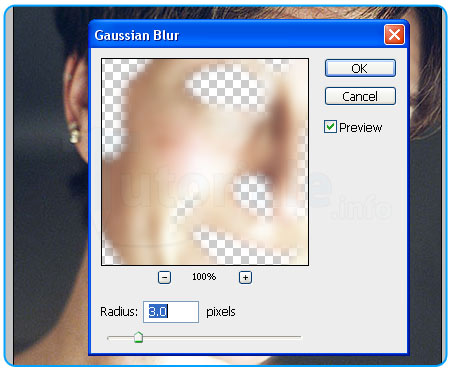Close the Gaussian Blur dialog with red X

pos(394,35)
